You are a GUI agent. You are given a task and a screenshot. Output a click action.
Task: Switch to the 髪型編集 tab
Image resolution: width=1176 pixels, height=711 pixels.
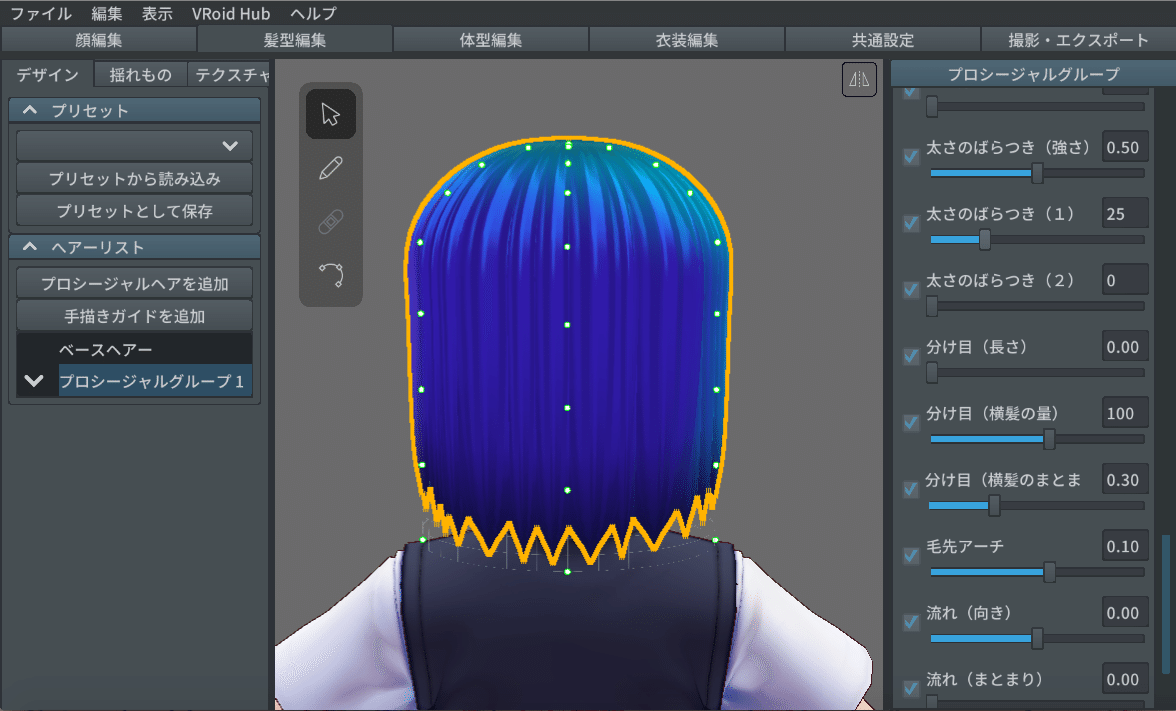click(295, 40)
